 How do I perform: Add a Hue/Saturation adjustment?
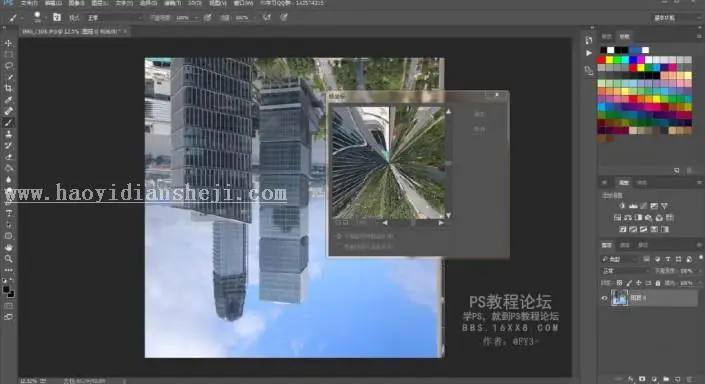pyautogui.click(x=617, y=218)
